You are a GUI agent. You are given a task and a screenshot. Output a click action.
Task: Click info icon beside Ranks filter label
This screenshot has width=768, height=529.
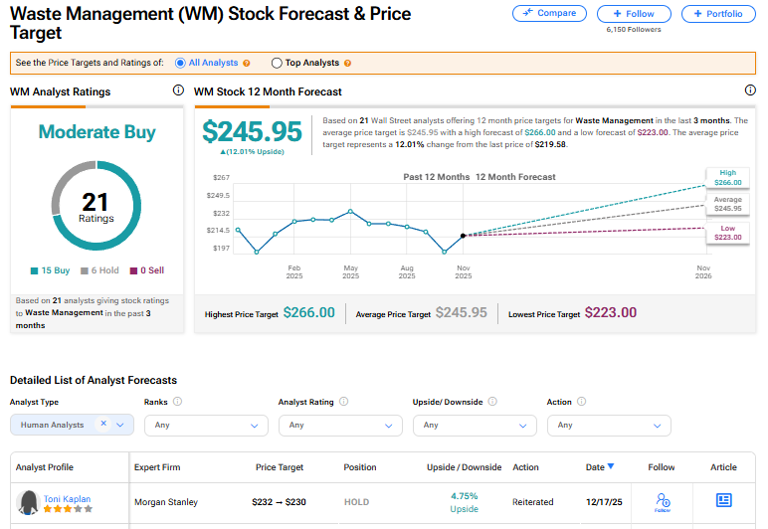pos(177,402)
